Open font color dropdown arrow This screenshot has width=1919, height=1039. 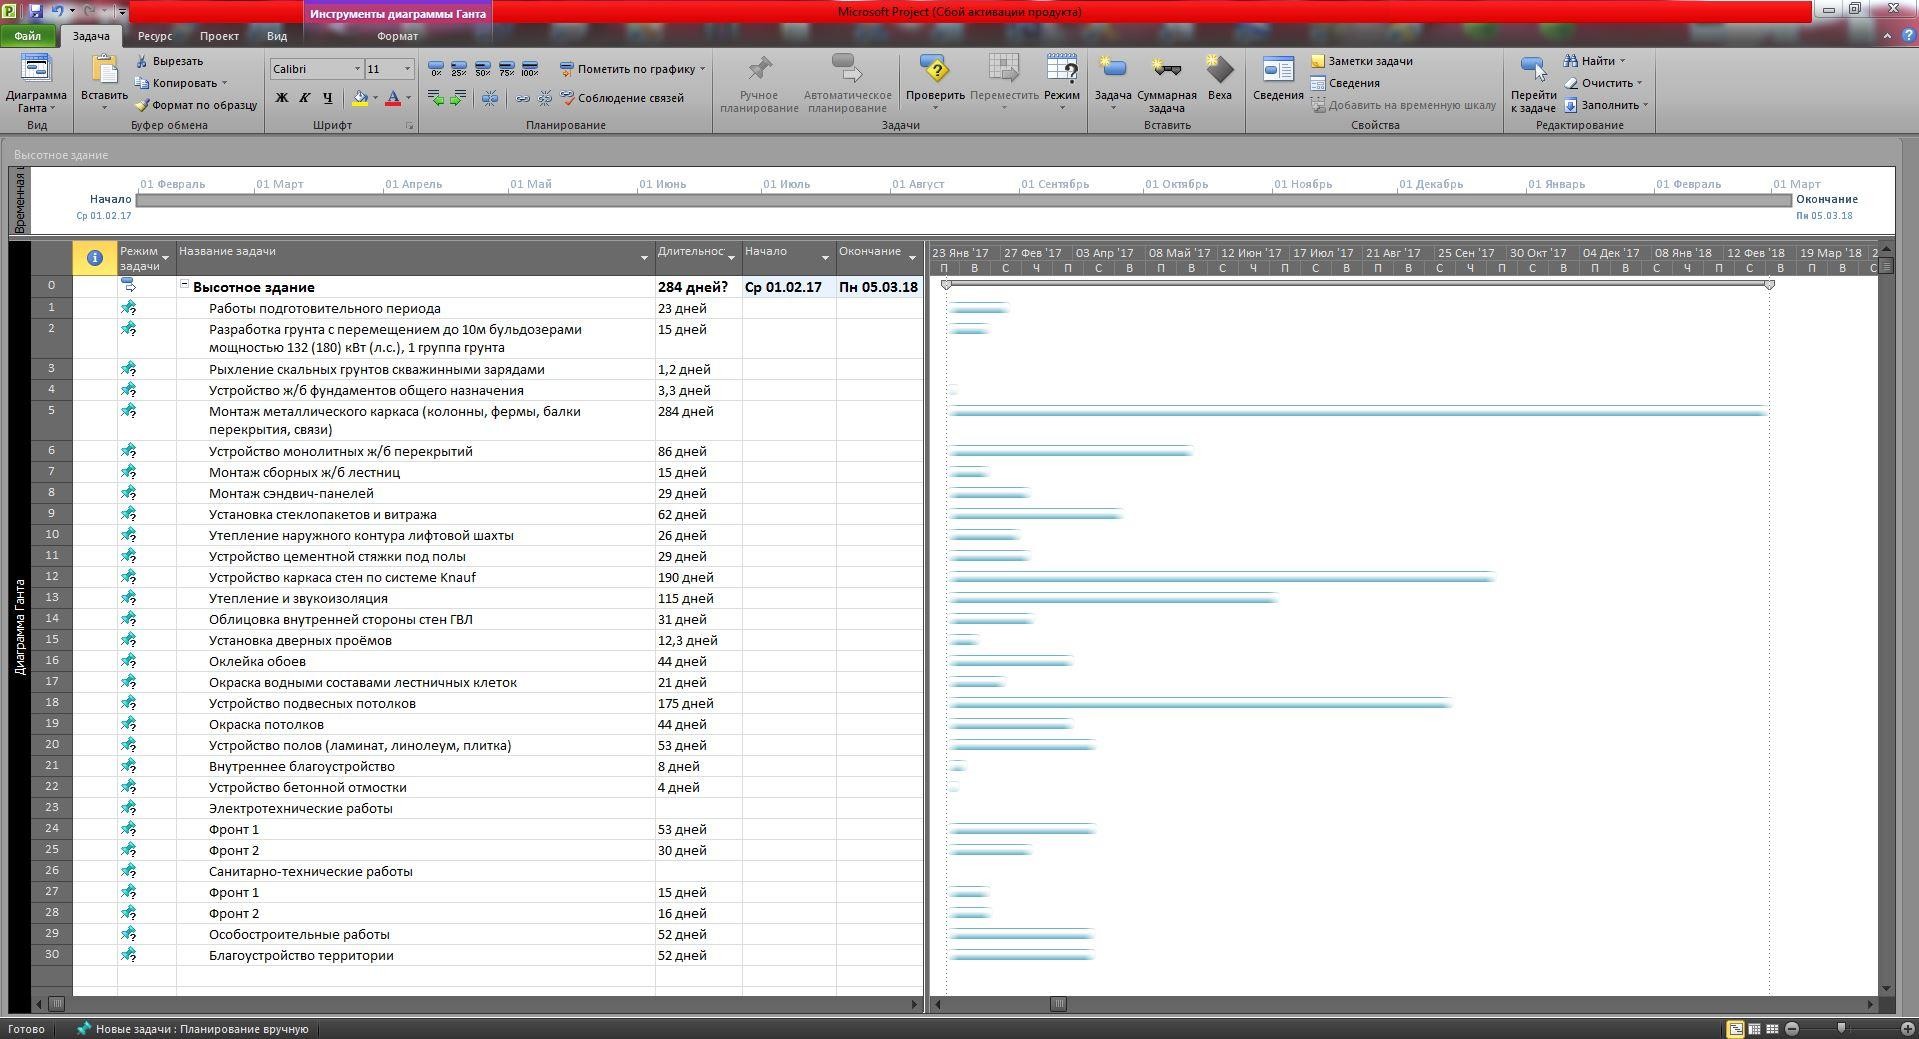[408, 98]
